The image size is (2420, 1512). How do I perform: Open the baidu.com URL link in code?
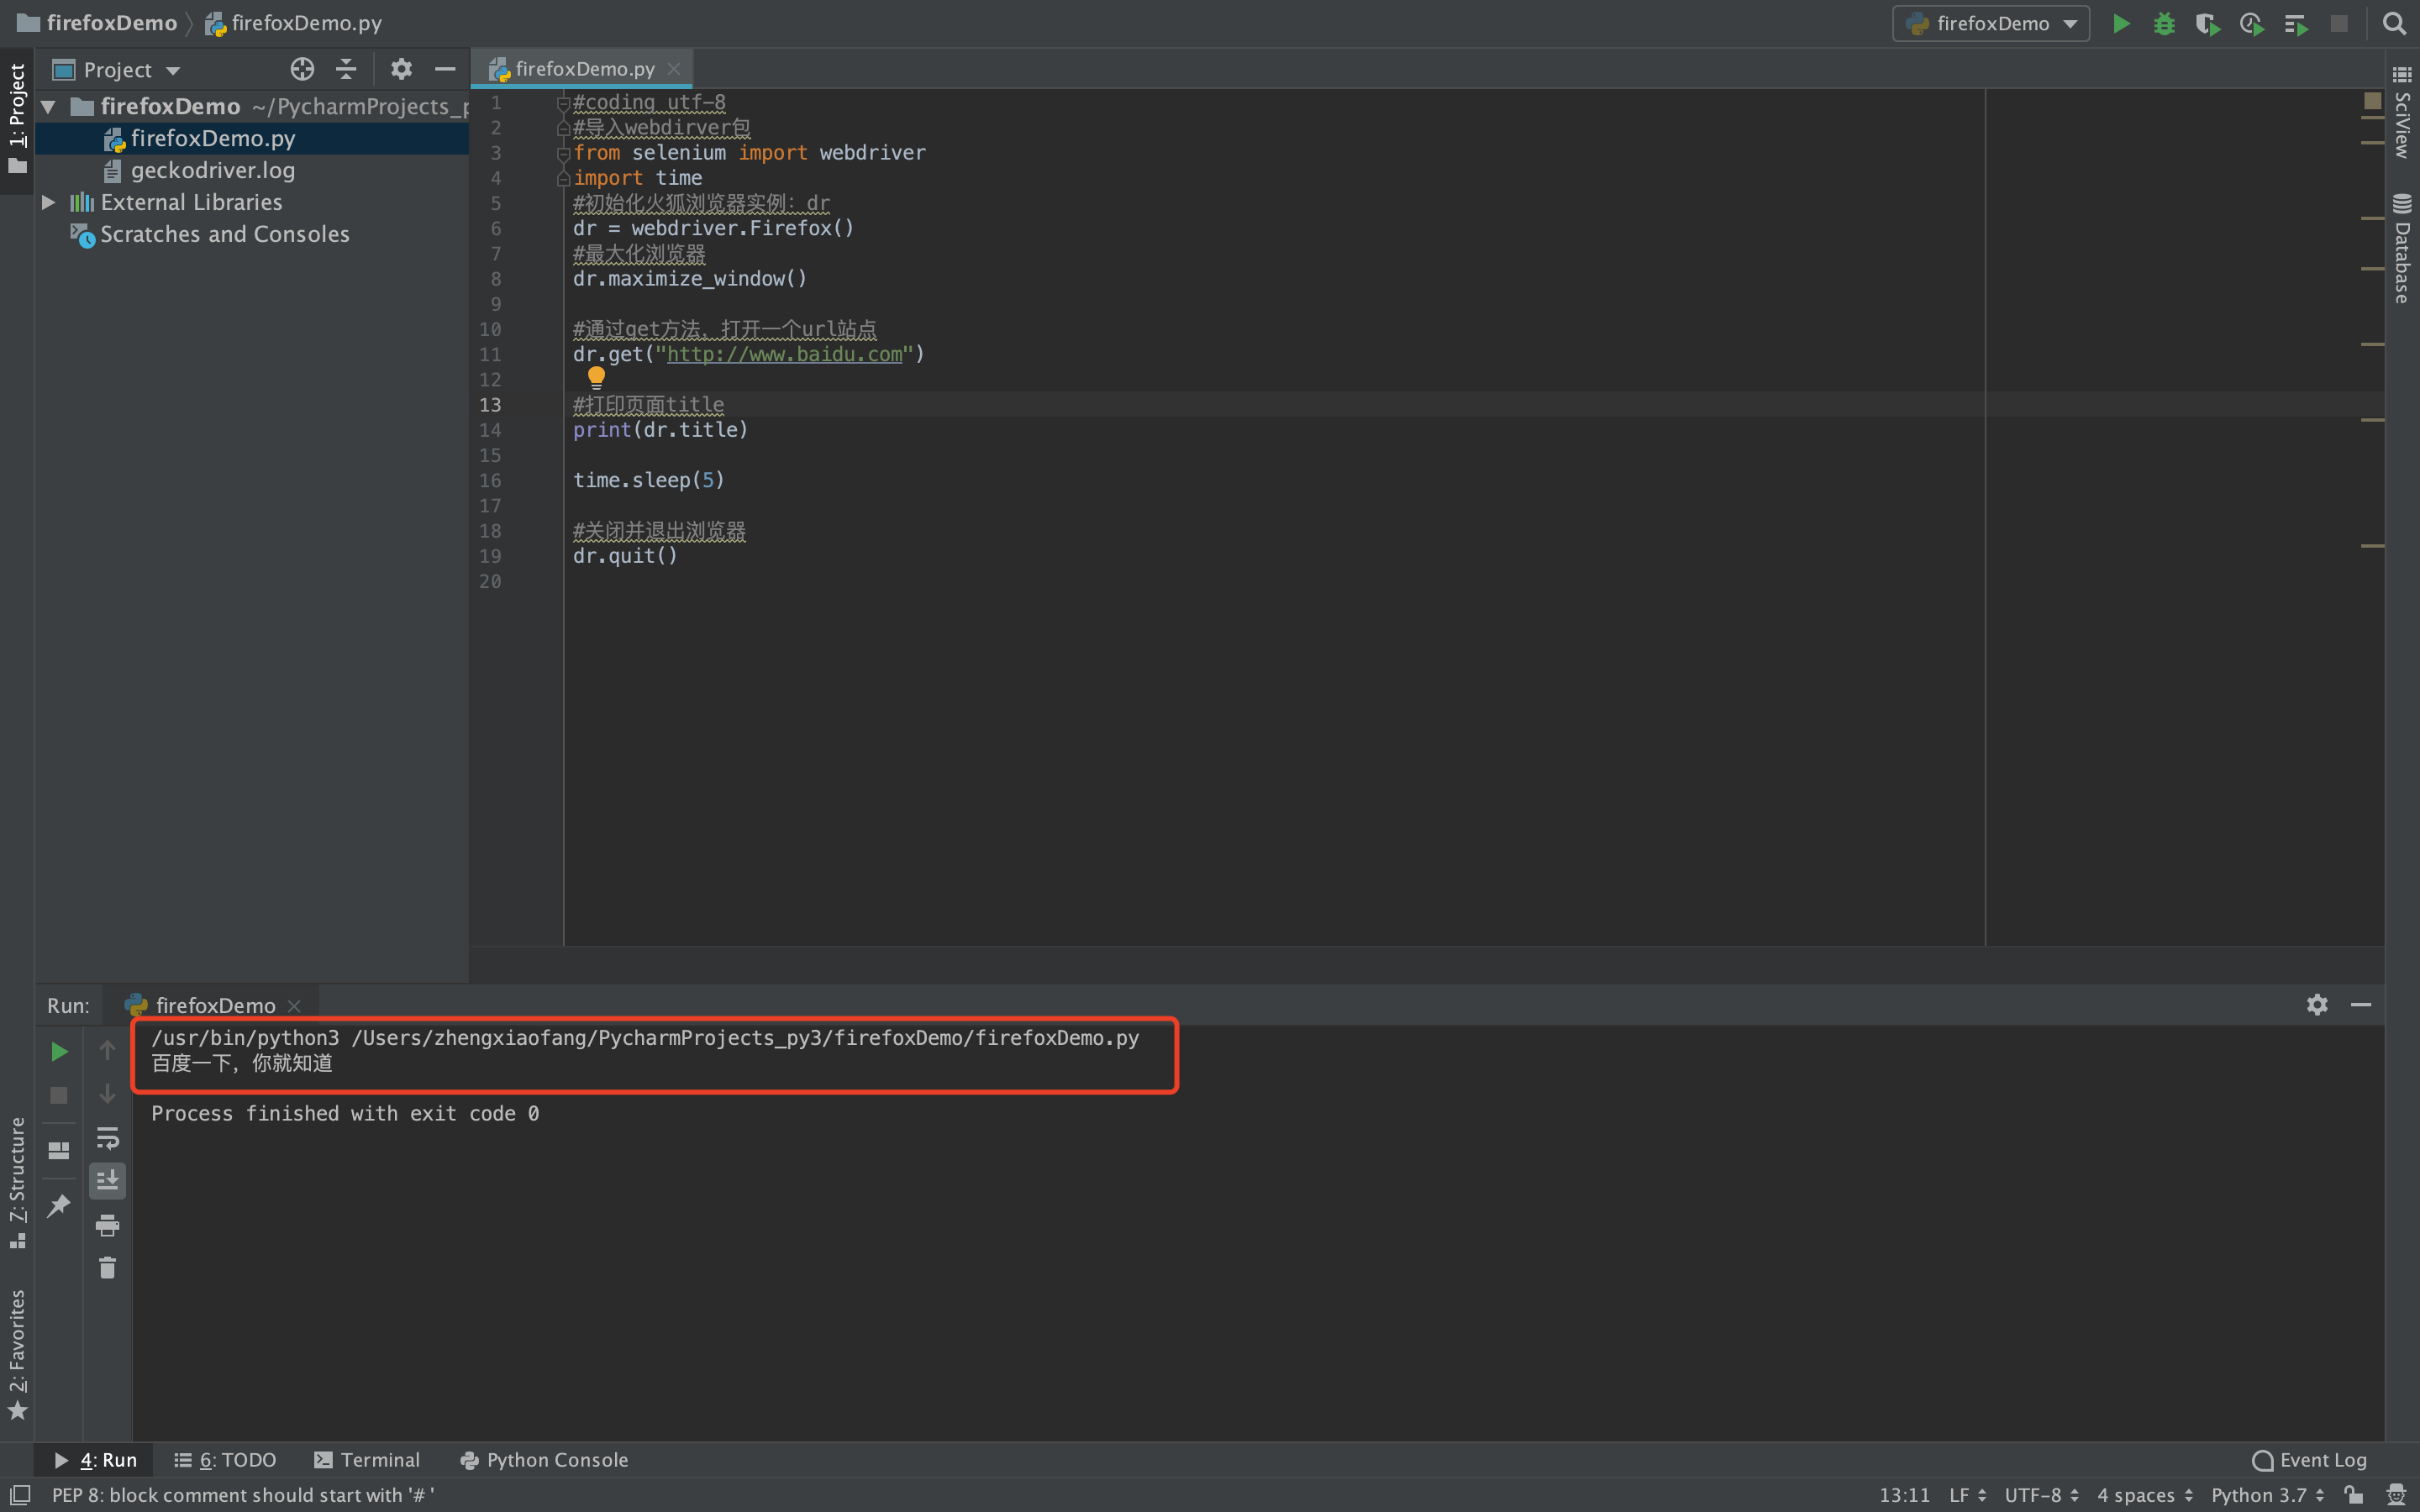(784, 354)
